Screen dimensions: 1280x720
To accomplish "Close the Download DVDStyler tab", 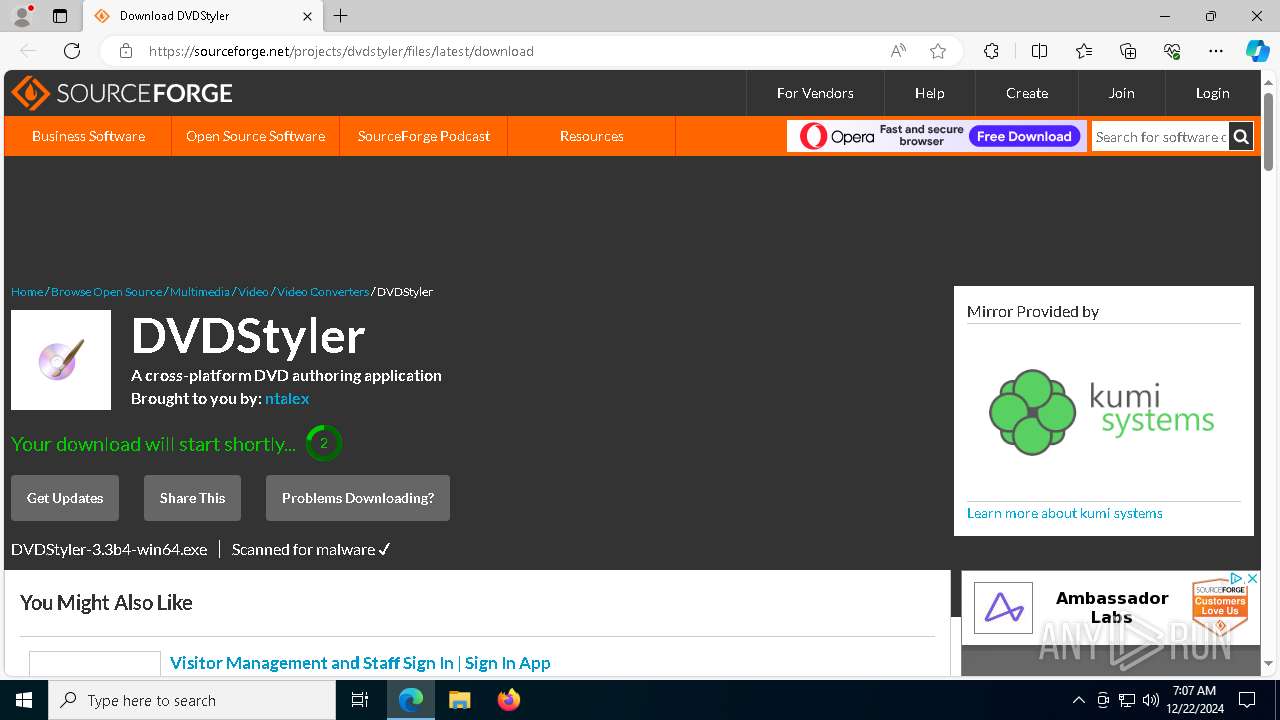I will [x=307, y=16].
